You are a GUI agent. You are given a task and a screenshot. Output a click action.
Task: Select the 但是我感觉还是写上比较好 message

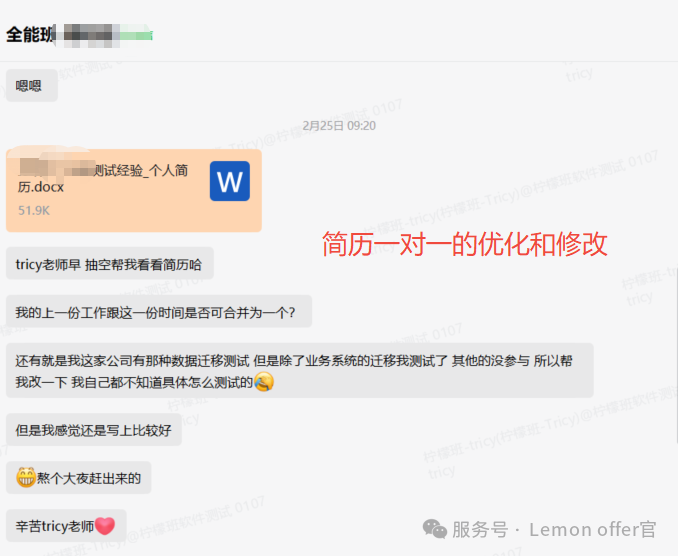[x=94, y=429]
